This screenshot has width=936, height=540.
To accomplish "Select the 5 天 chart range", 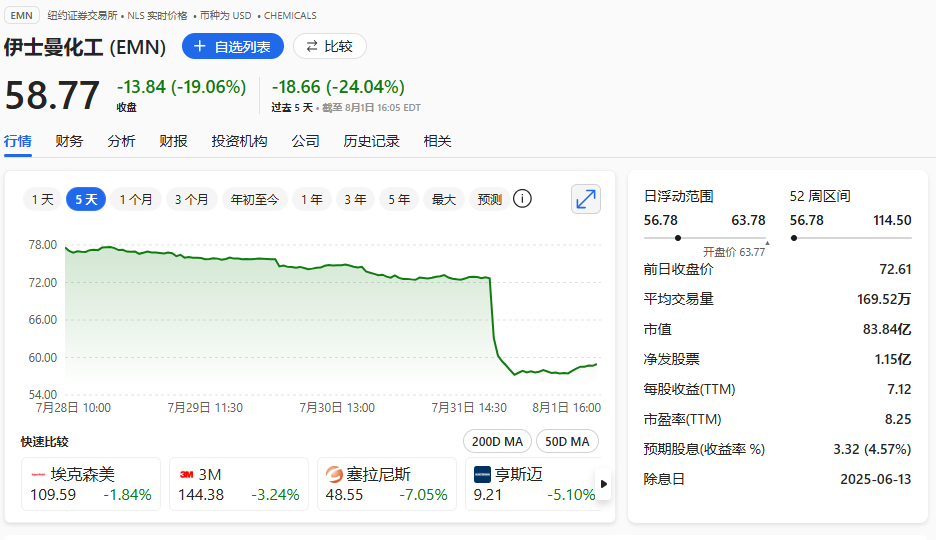I will click(86, 199).
